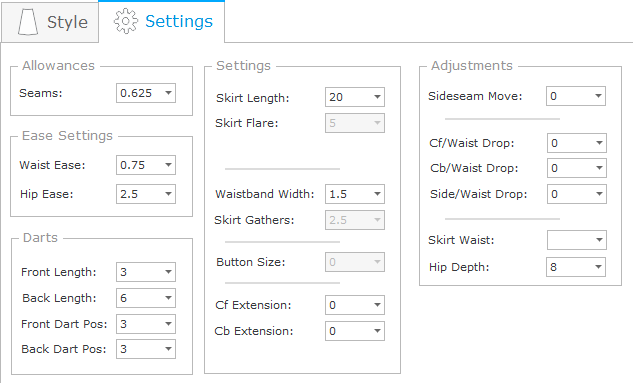Click the skirt shape icon on Style tab

coord(28,22)
